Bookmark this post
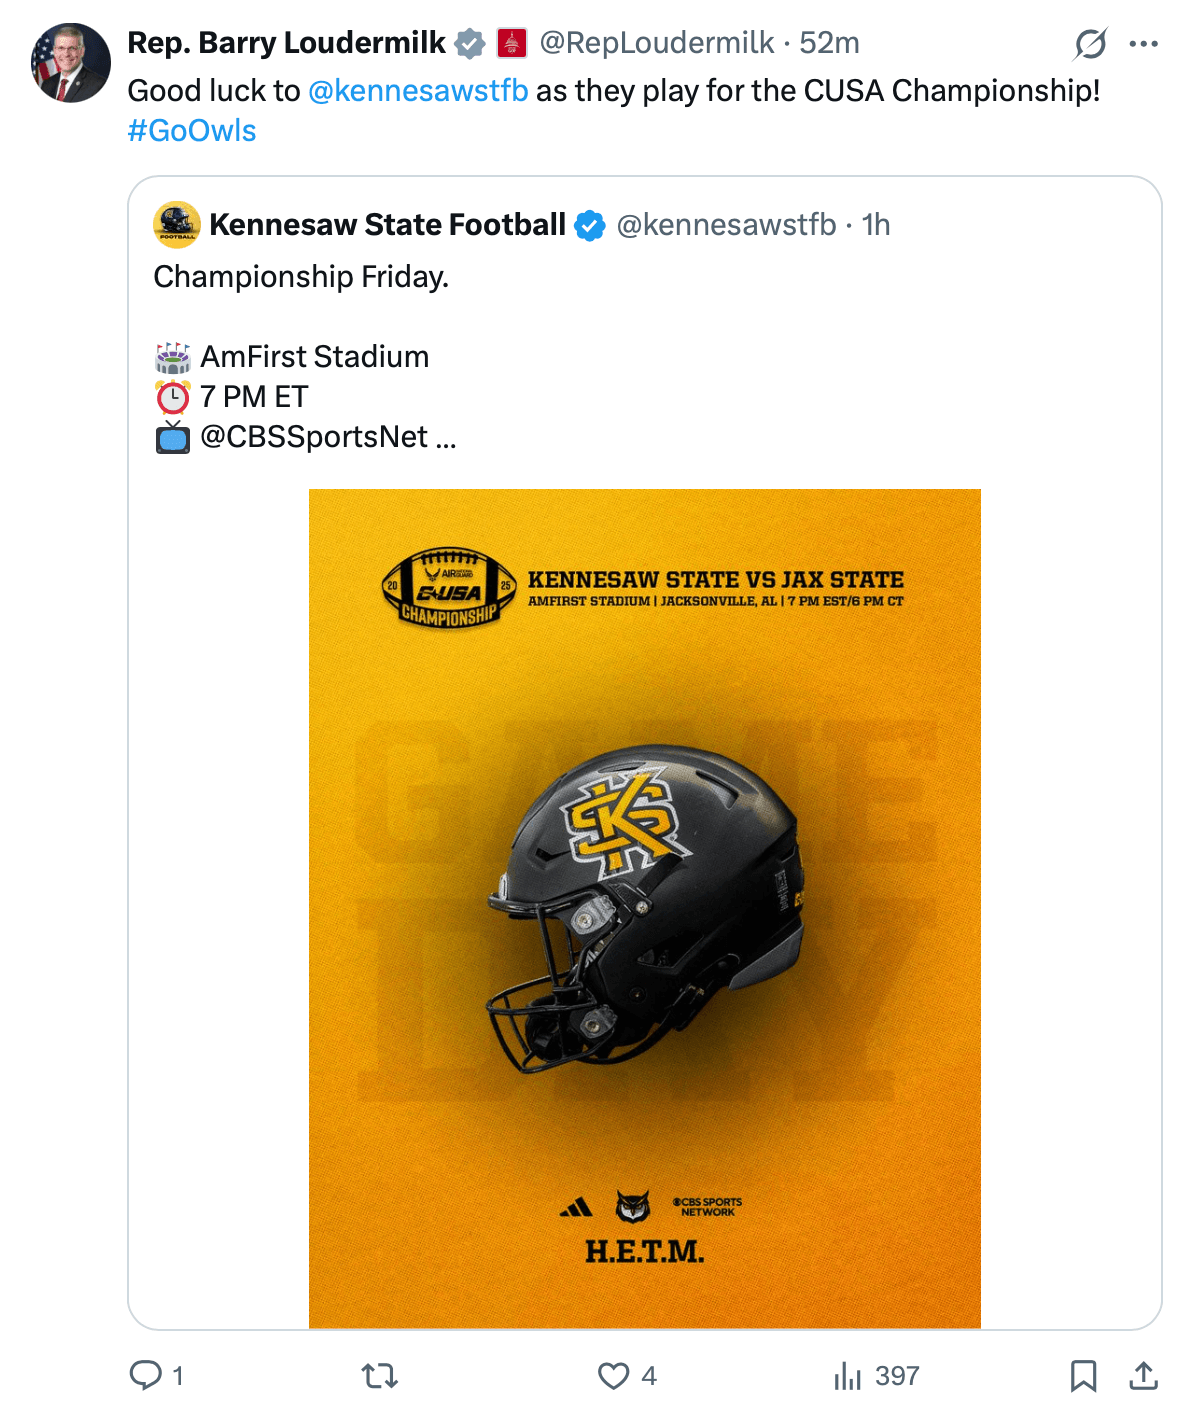 point(1083,1376)
